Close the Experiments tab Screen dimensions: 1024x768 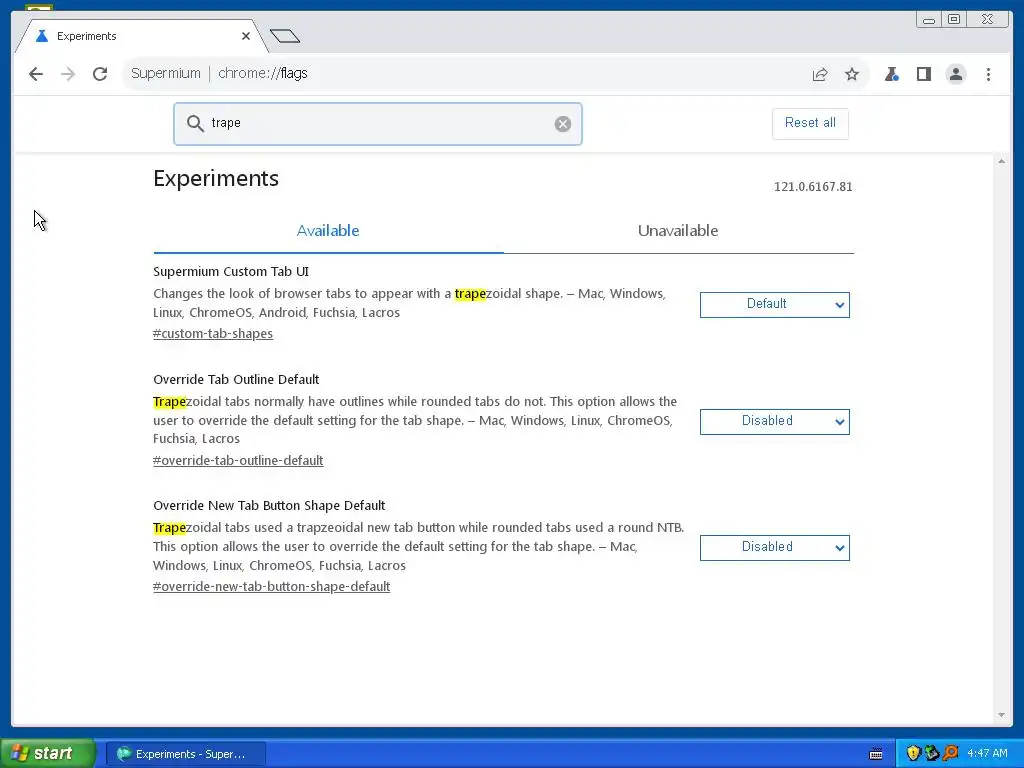tap(246, 36)
